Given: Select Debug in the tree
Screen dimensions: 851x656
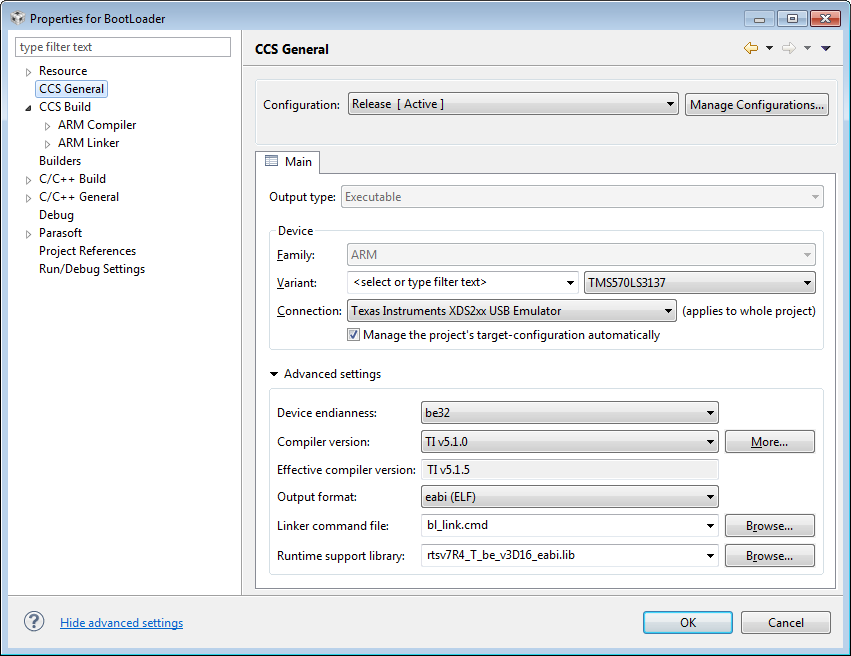Looking at the screenshot, I should [56, 215].
